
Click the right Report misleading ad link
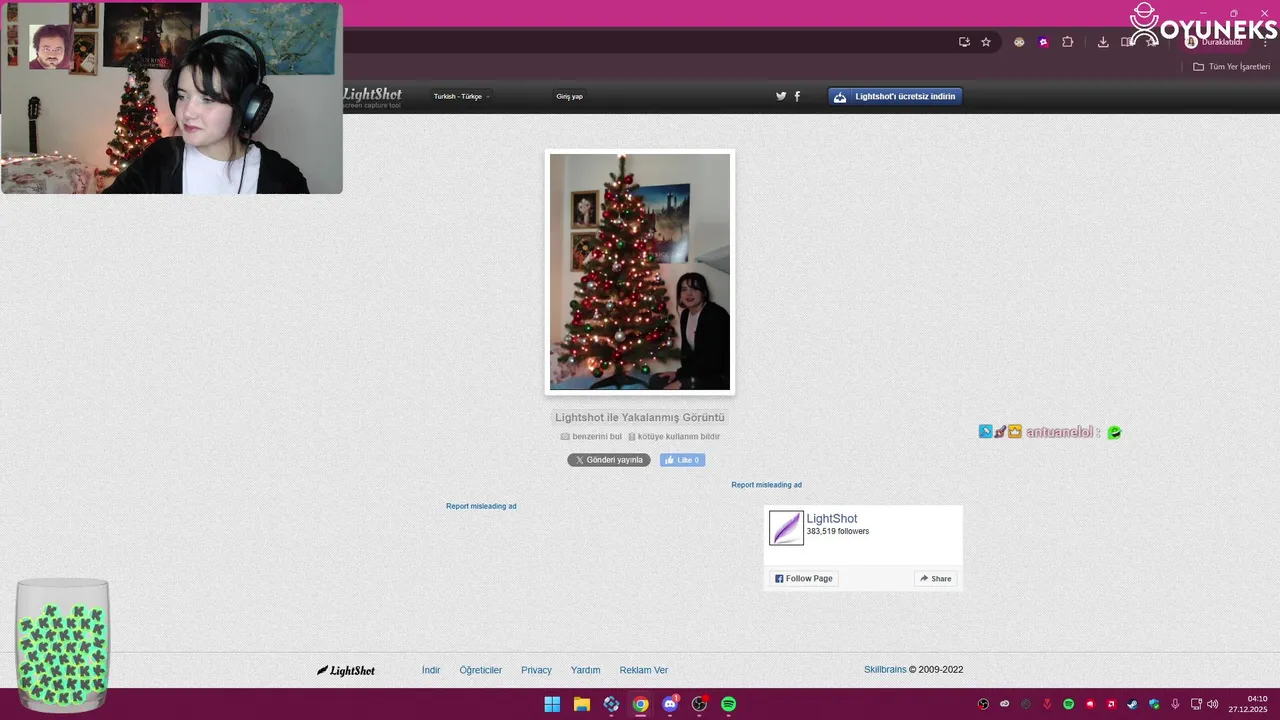pyautogui.click(x=766, y=485)
